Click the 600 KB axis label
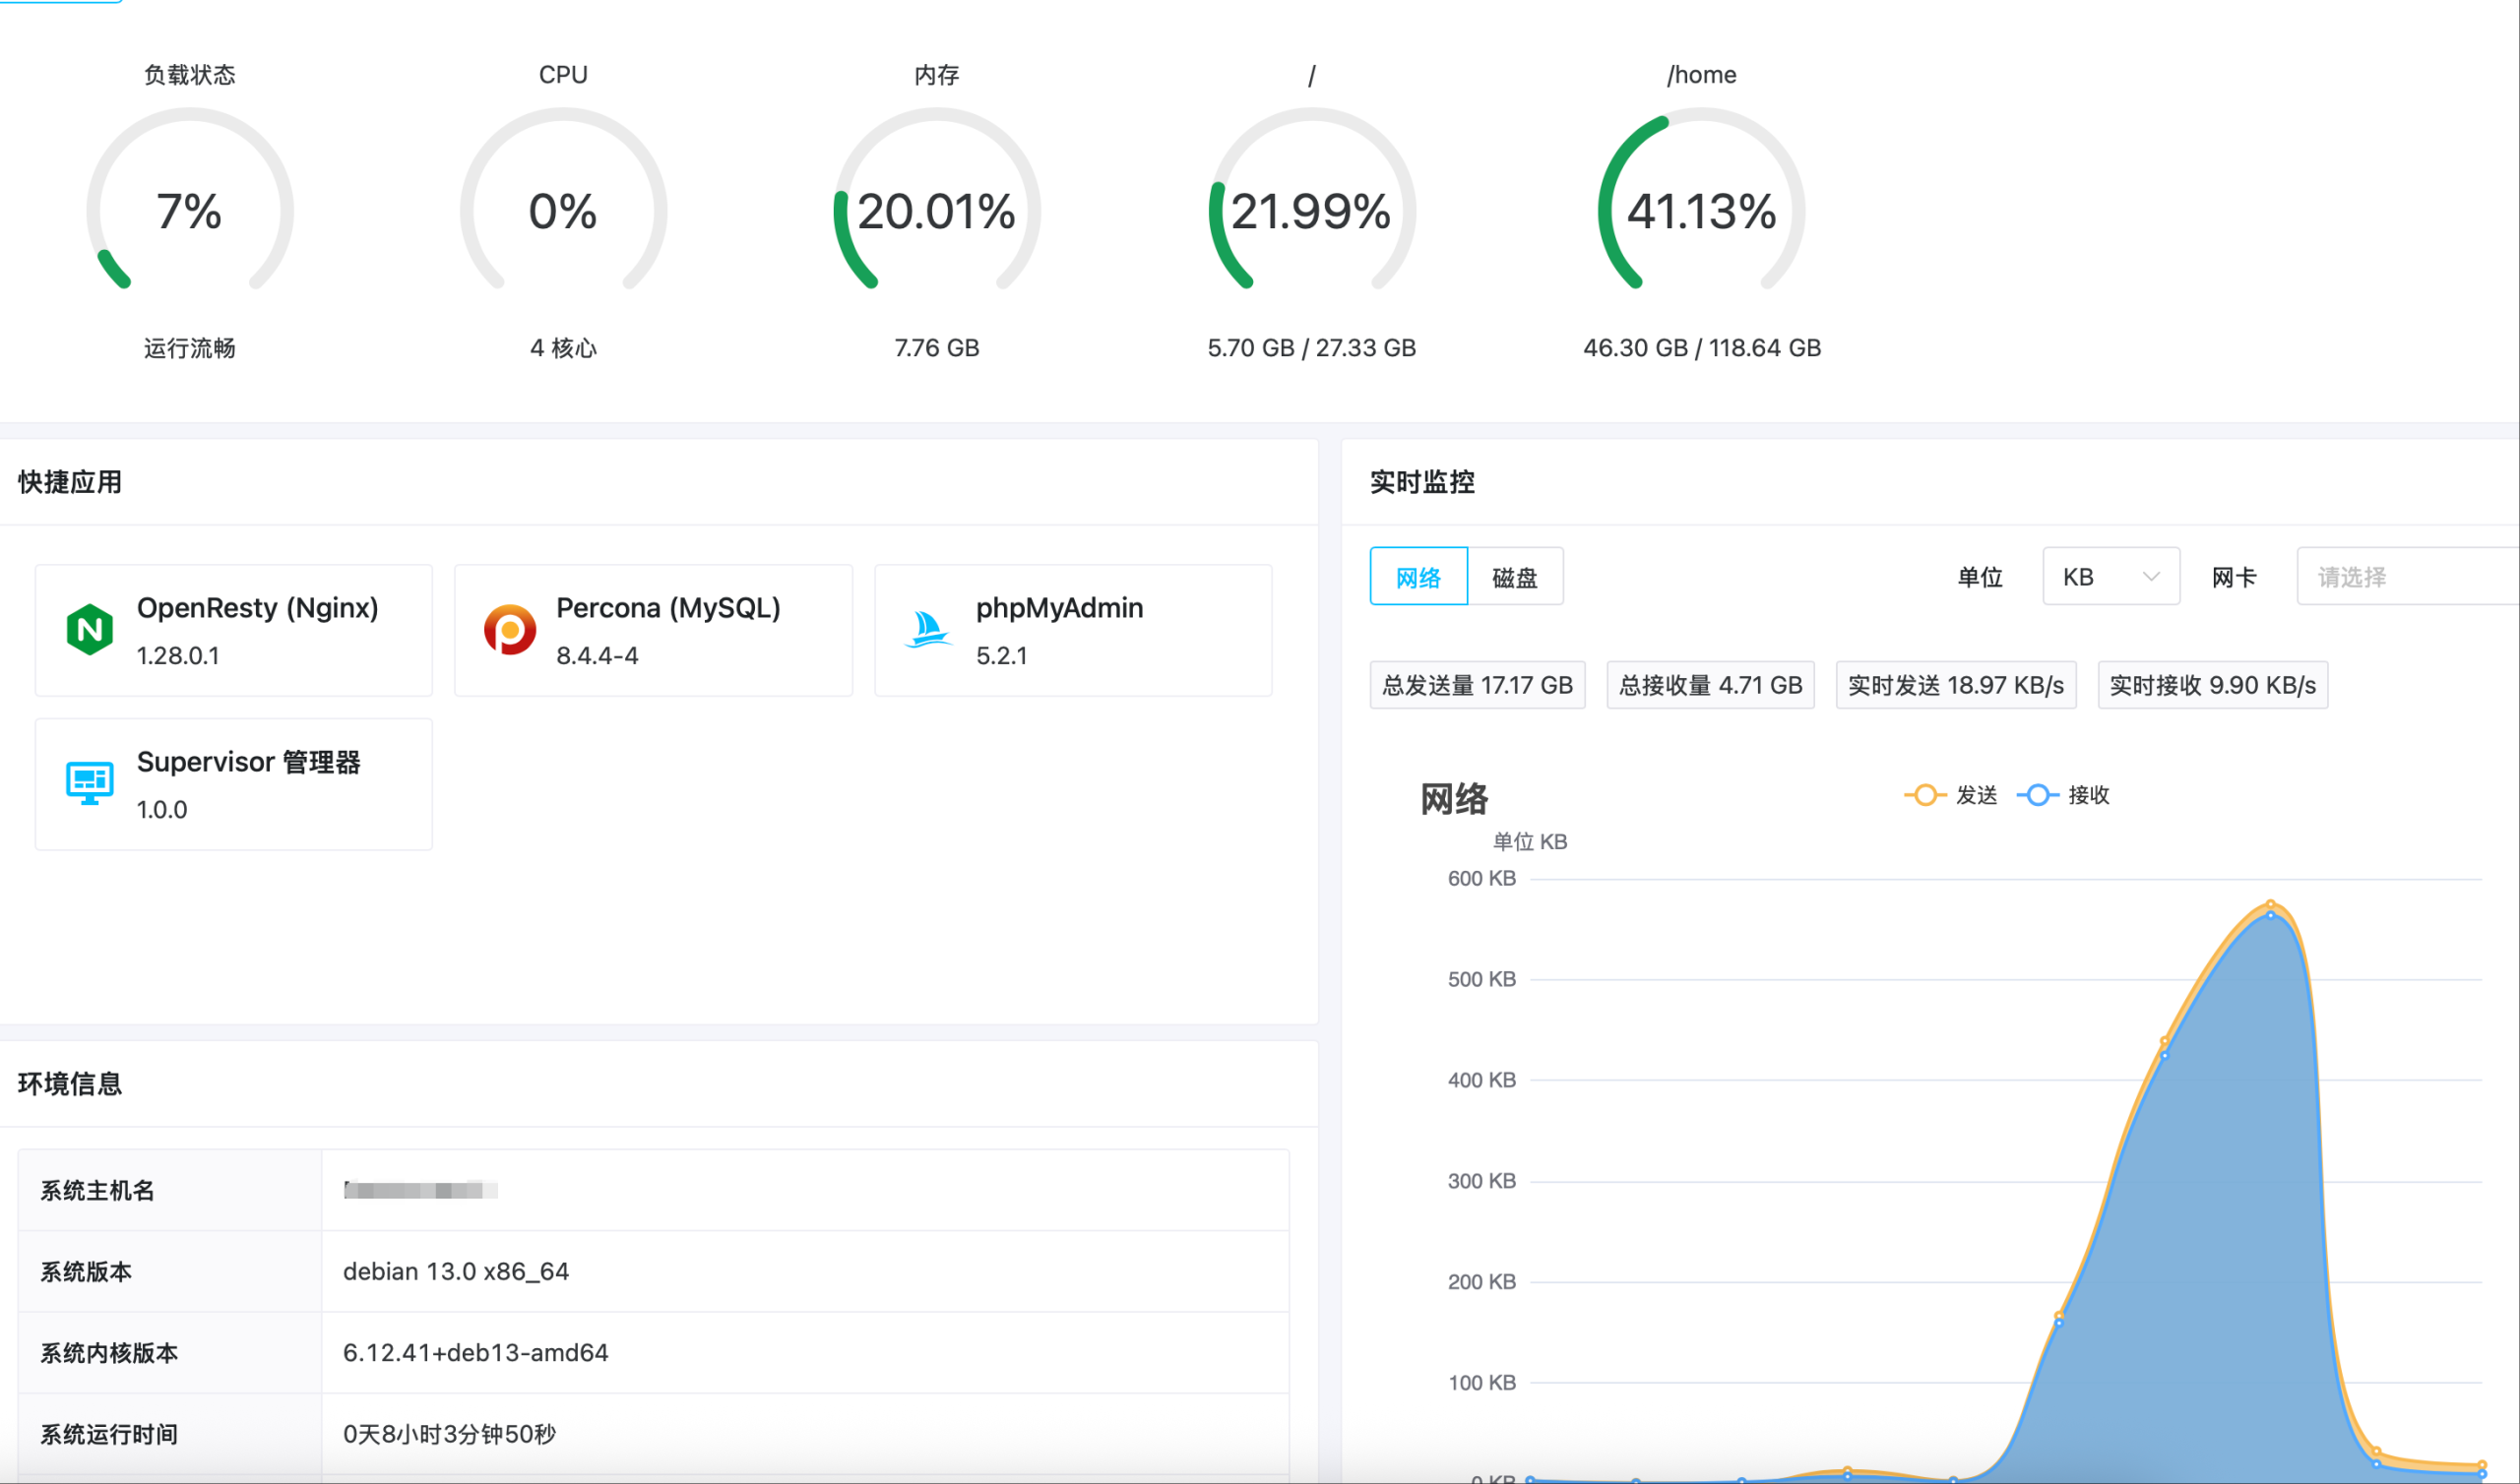 (x=1482, y=878)
